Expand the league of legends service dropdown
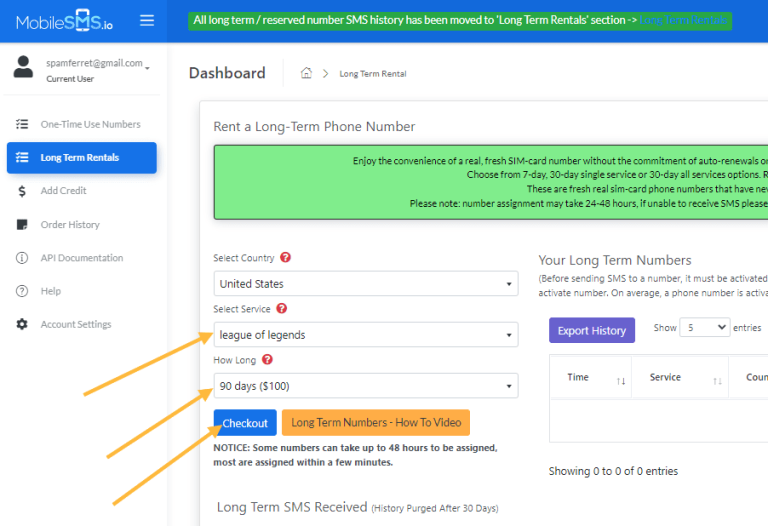Image resolution: width=768 pixels, height=526 pixels. pyautogui.click(x=365, y=335)
